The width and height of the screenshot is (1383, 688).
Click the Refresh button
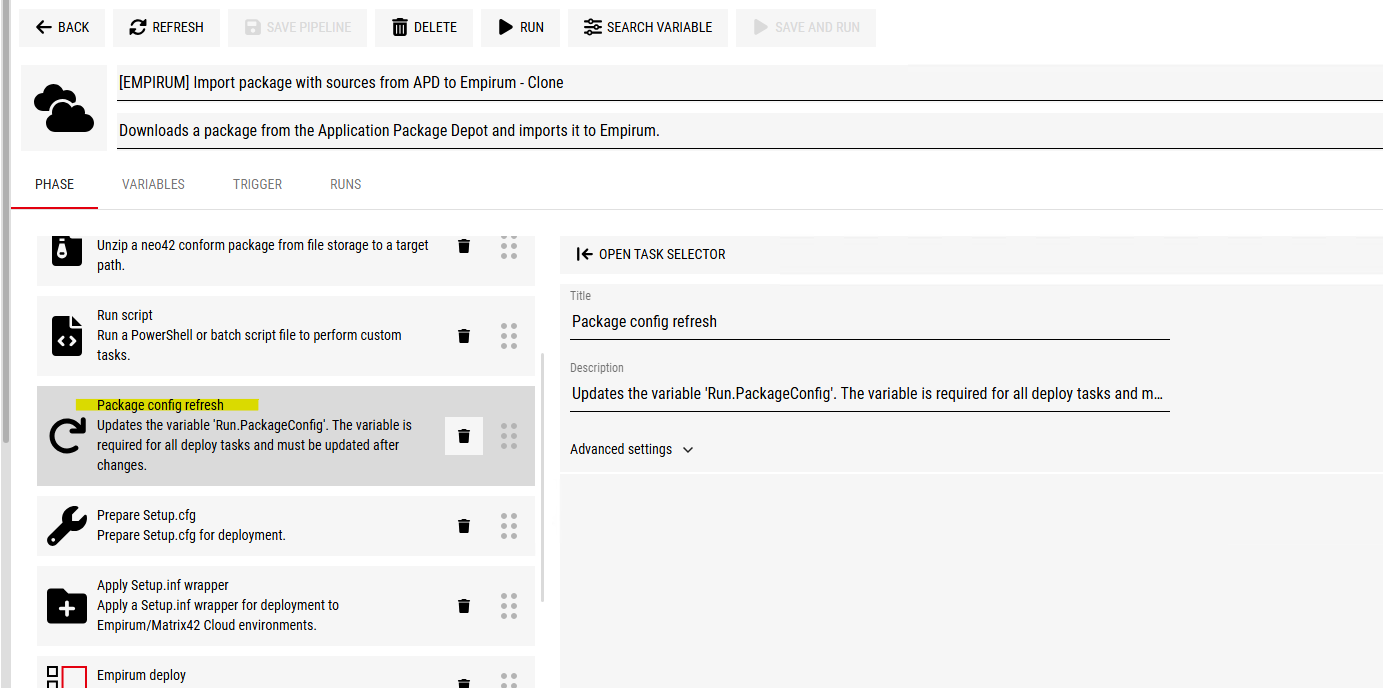click(x=166, y=27)
